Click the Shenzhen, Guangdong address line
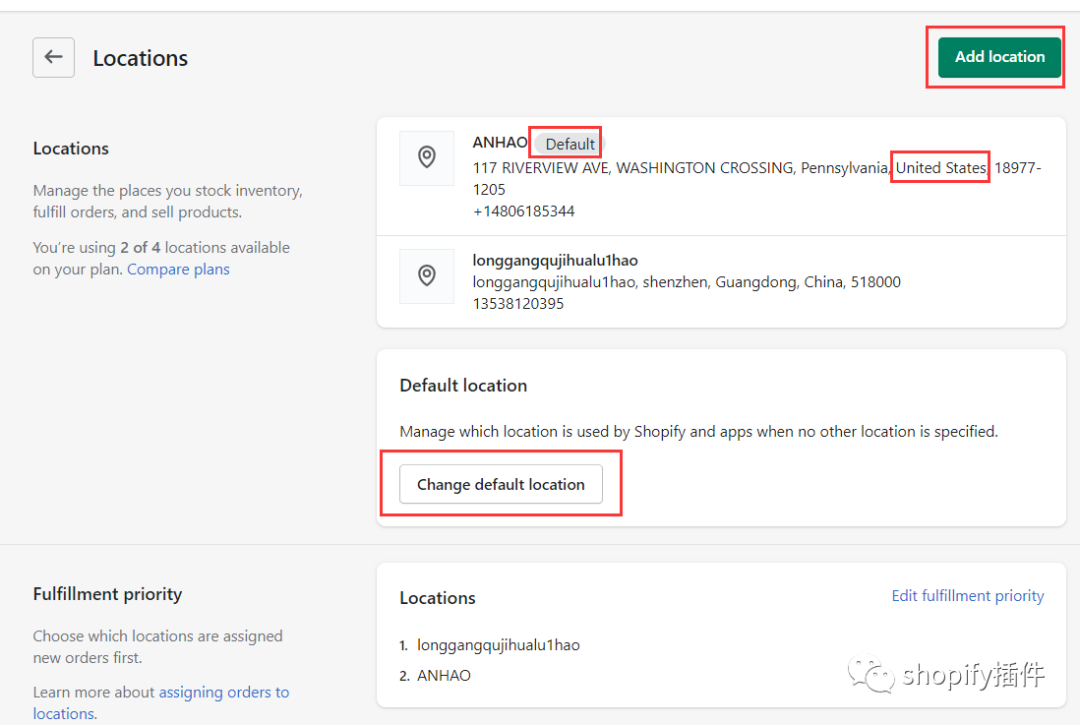 point(686,282)
